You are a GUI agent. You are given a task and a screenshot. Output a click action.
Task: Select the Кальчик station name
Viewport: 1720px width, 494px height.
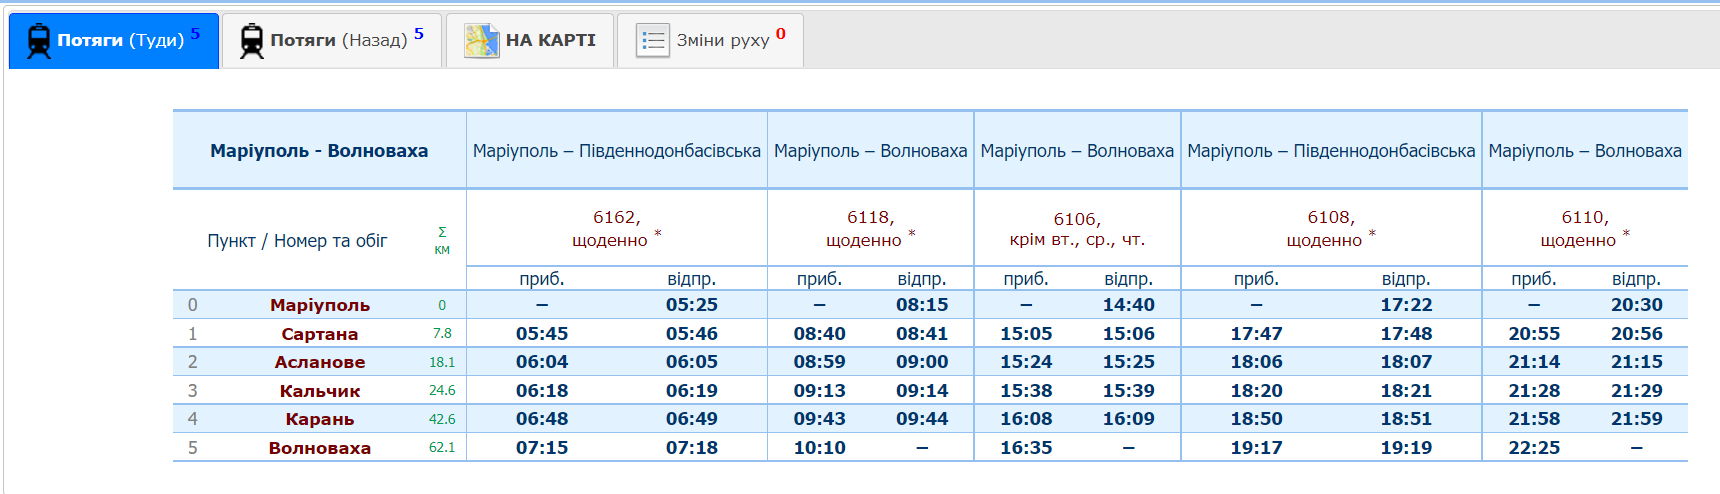[x=319, y=391]
